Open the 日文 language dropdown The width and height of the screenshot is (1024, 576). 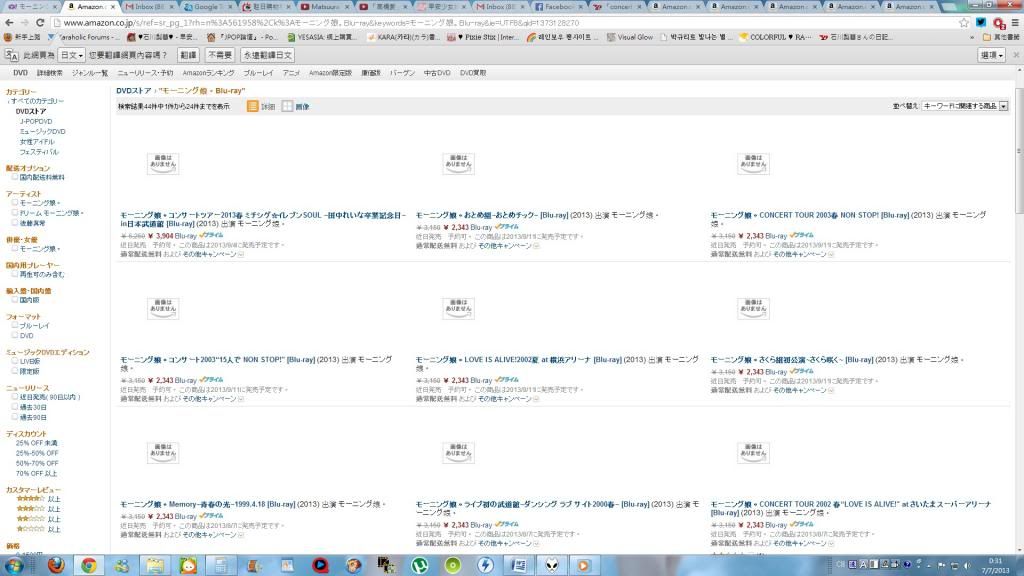tap(72, 55)
